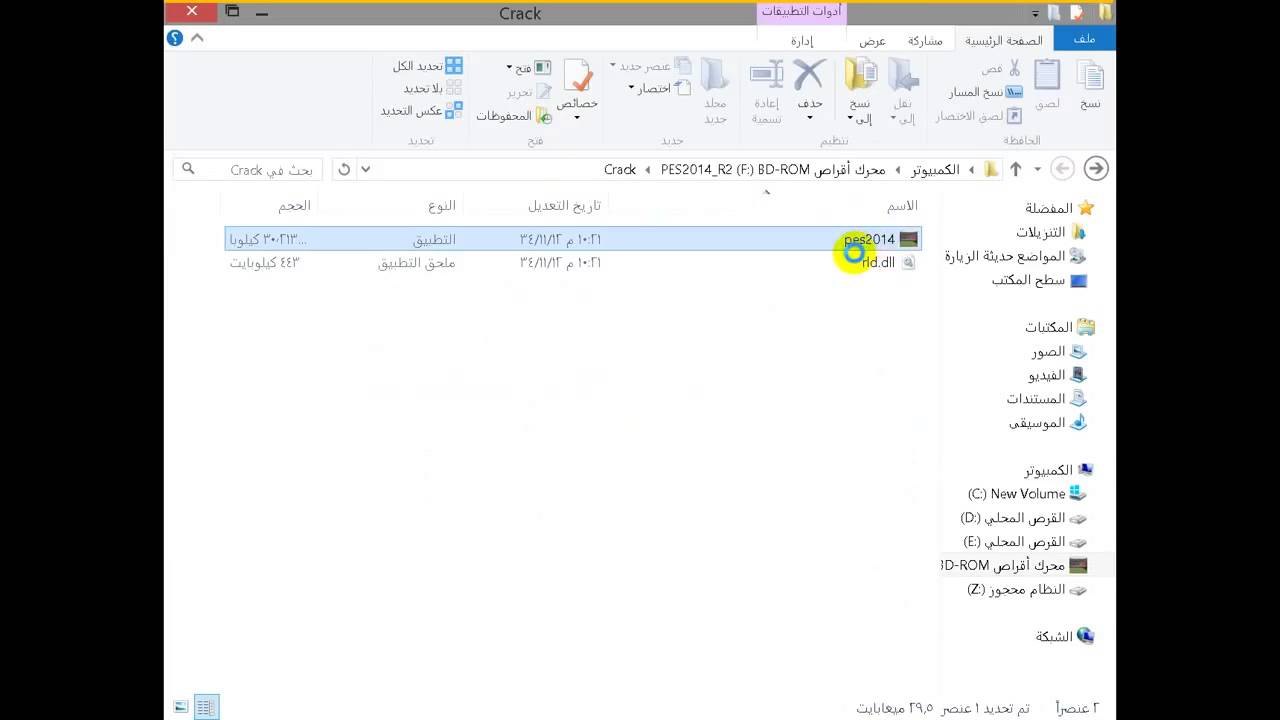Expand the address bar history dropdown
The height and width of the screenshot is (720, 1280).
click(365, 169)
